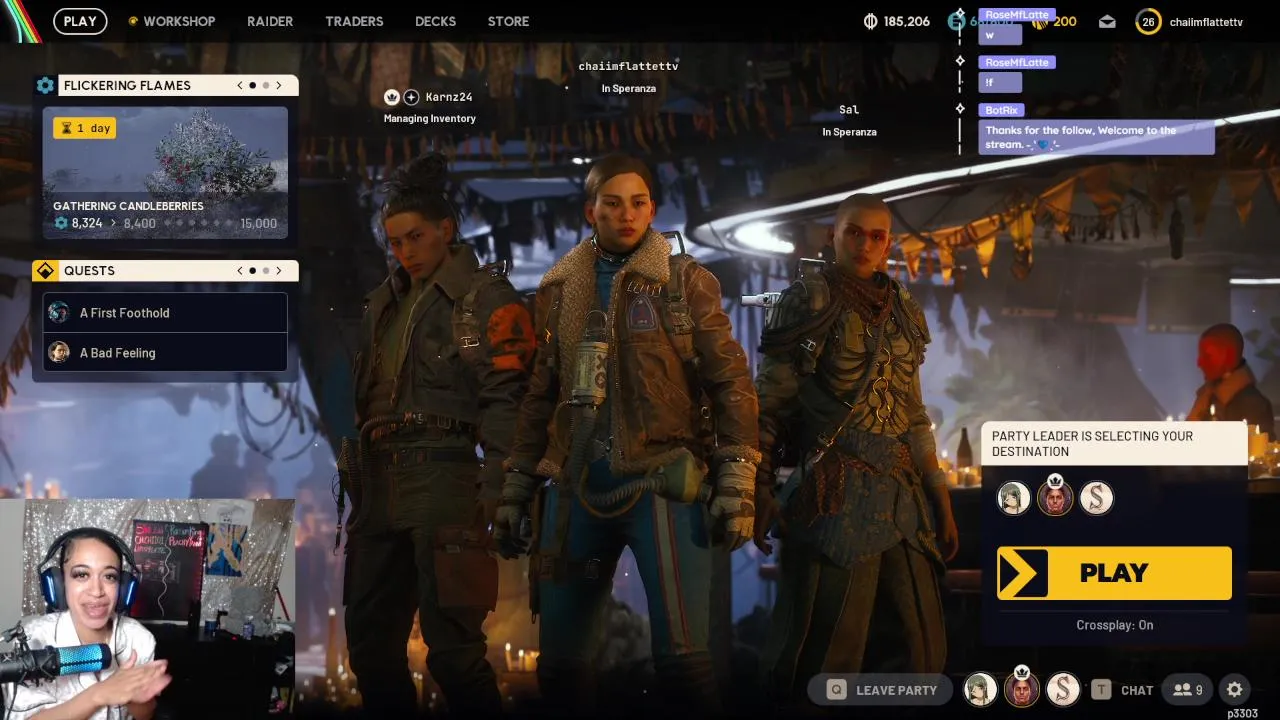This screenshot has width=1280, height=720.
Task: Click the crowned leader avatar in bottom bar
Action: (x=1021, y=688)
